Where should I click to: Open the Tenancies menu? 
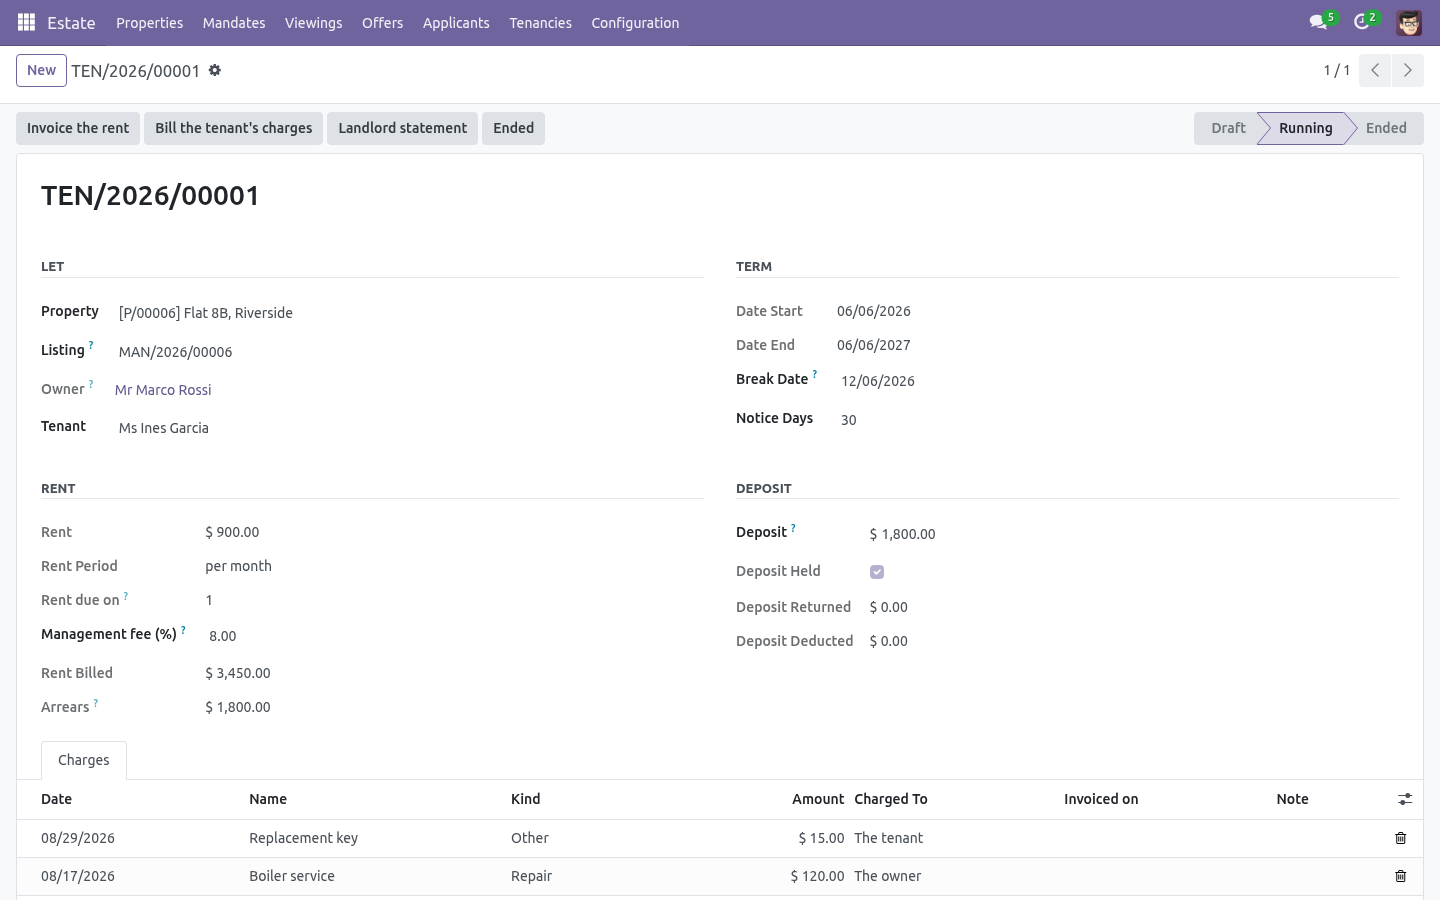[x=540, y=23]
